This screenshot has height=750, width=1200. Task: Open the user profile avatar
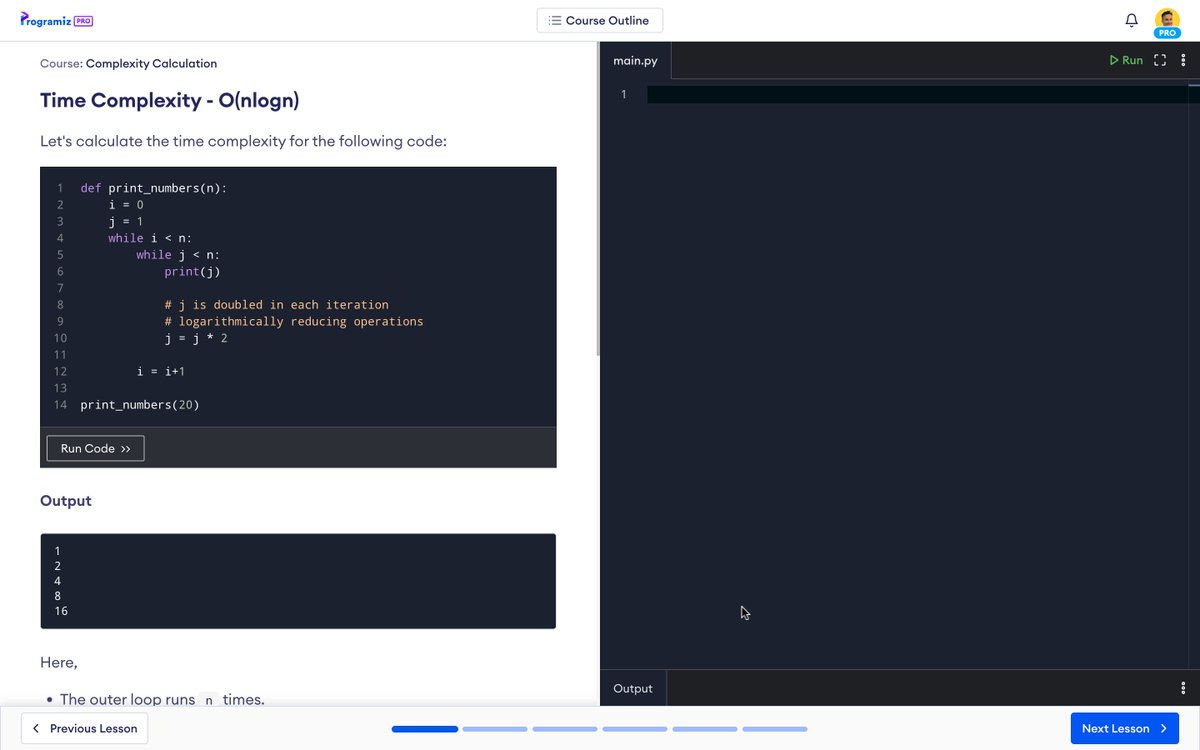(x=1167, y=22)
